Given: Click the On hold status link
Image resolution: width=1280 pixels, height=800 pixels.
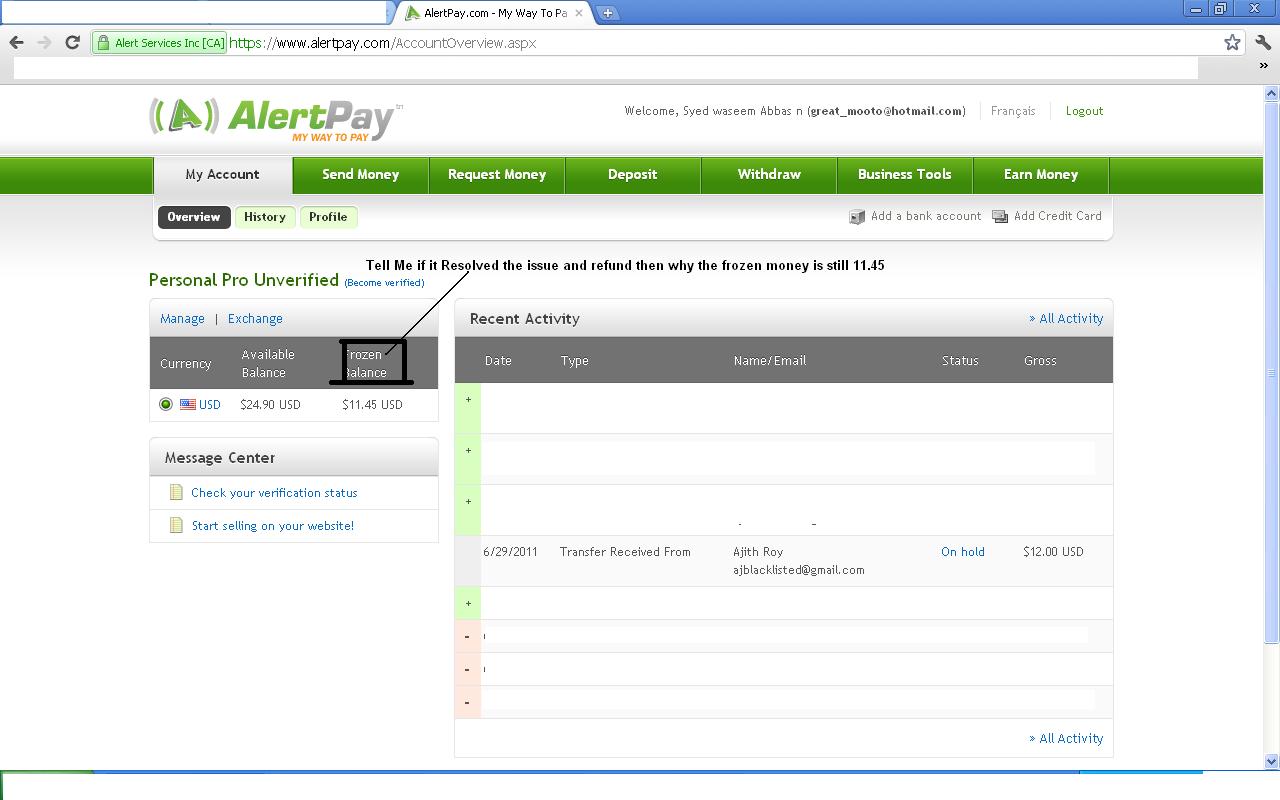Looking at the screenshot, I should (963, 551).
